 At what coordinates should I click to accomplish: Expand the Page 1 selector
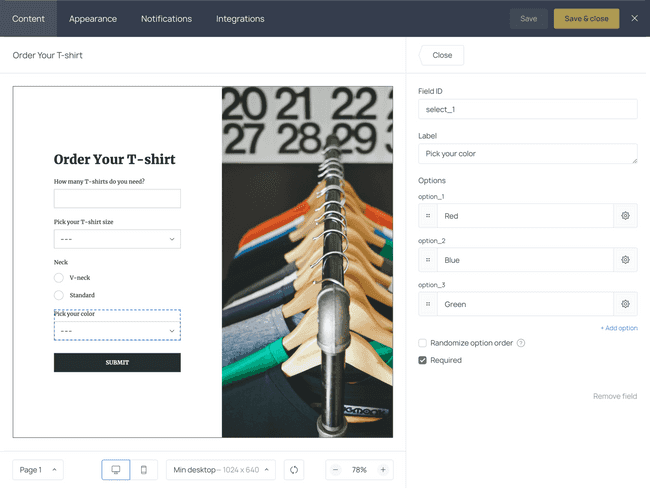point(38,470)
